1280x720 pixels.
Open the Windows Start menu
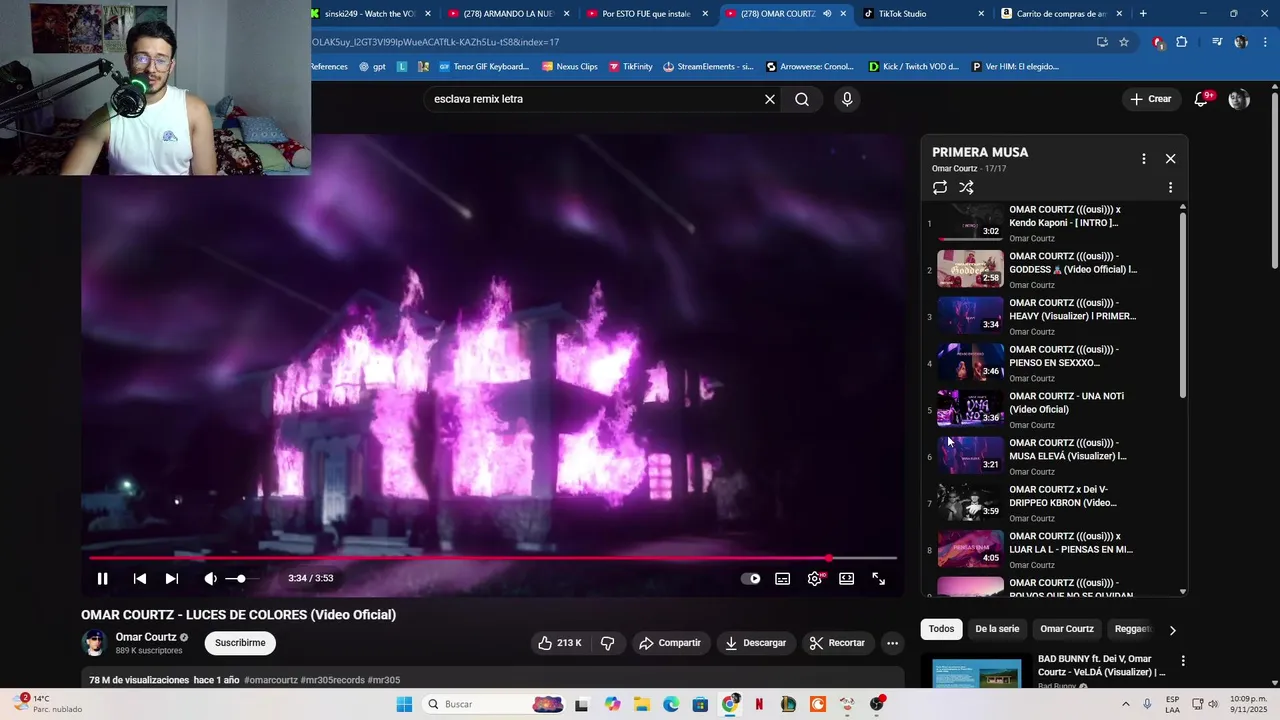click(404, 704)
